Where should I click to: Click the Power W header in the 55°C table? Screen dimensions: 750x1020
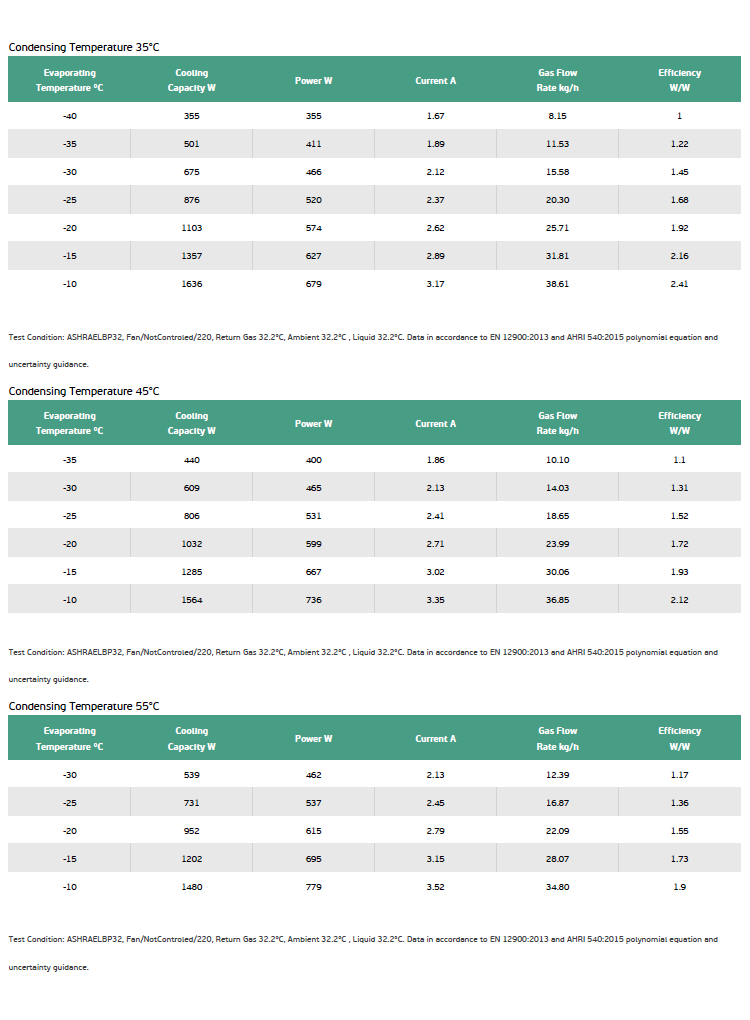point(314,738)
